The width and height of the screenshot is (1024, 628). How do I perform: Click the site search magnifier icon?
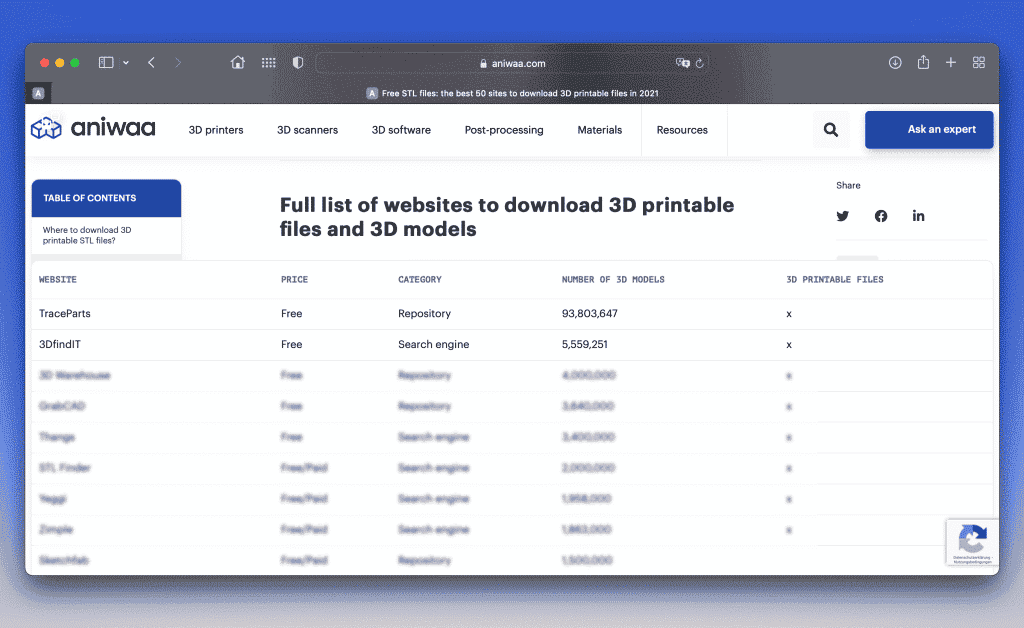[x=831, y=130]
